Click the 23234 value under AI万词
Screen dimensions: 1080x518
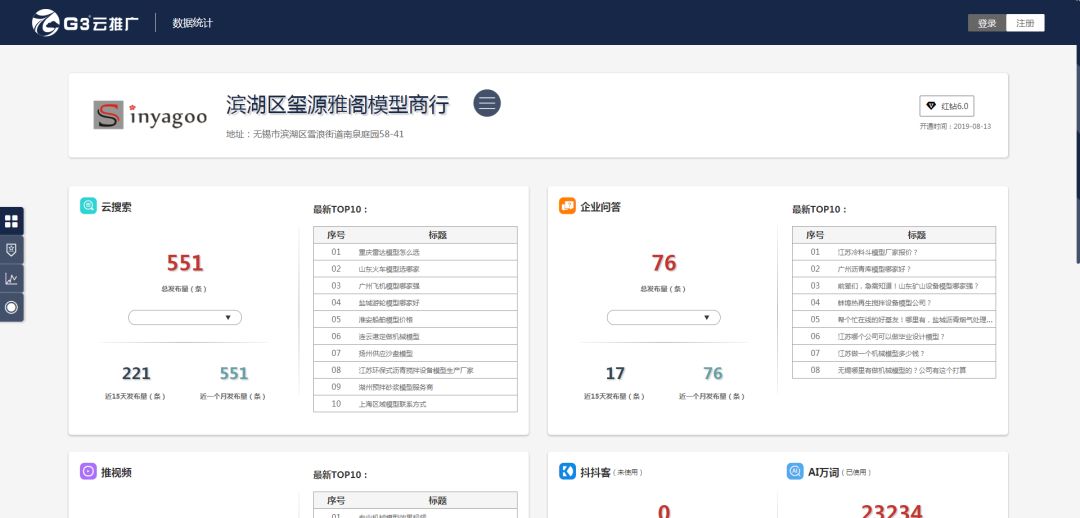891,511
